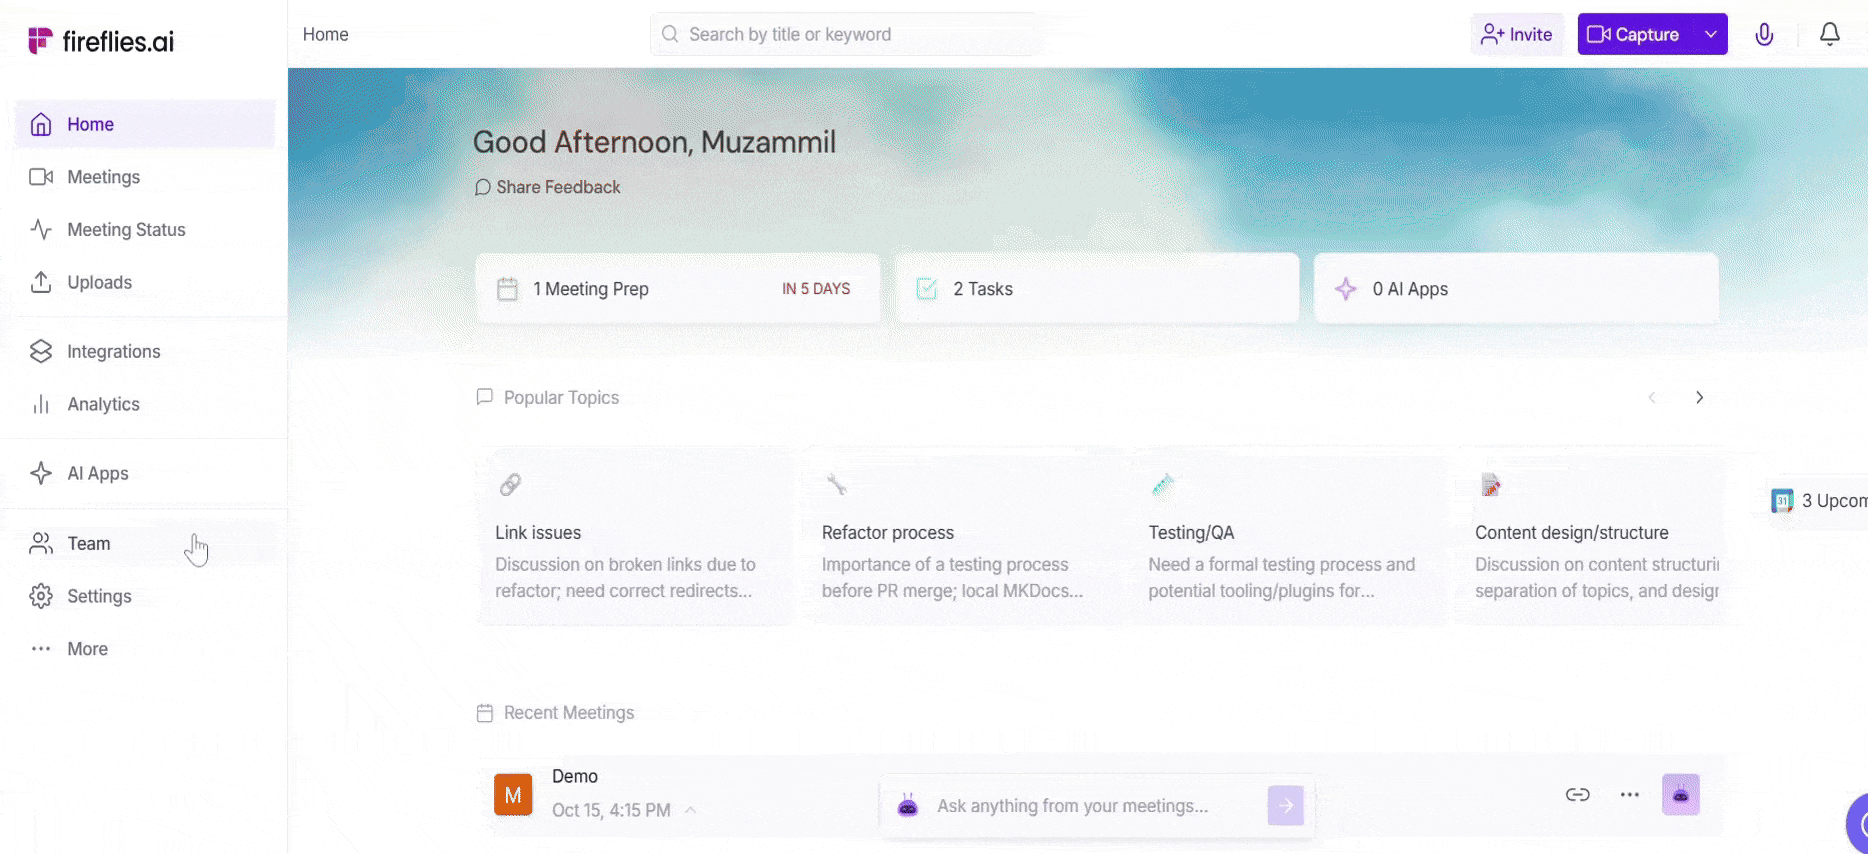Expand the Capture dropdown arrow
This screenshot has width=1868, height=854.
1711,35
